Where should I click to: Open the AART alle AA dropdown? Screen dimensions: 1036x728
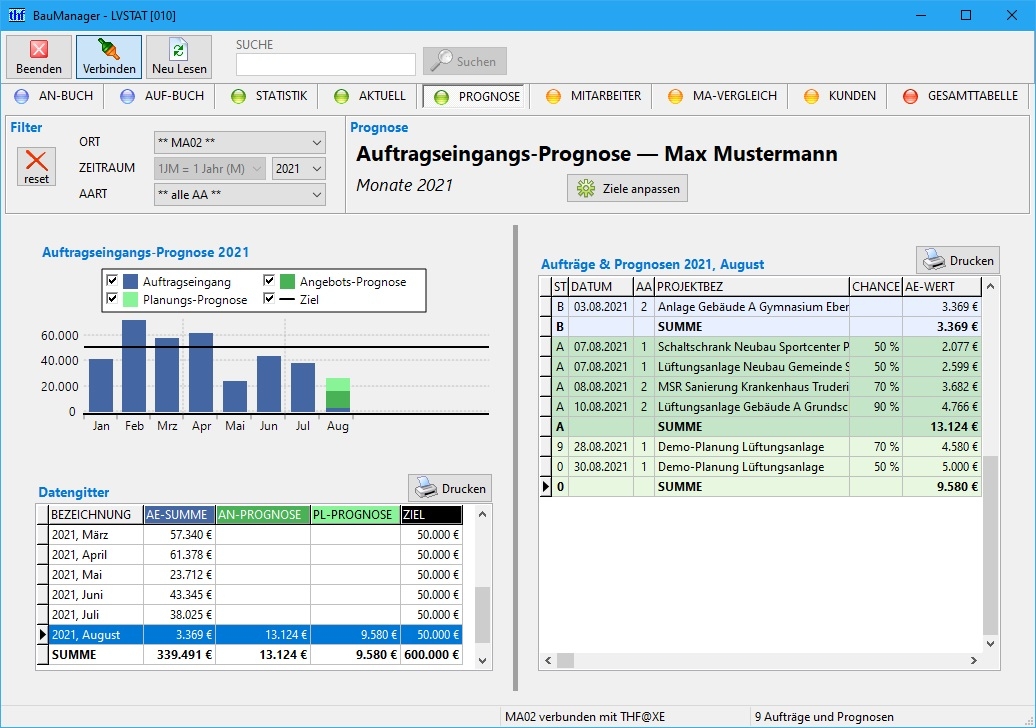(240, 195)
